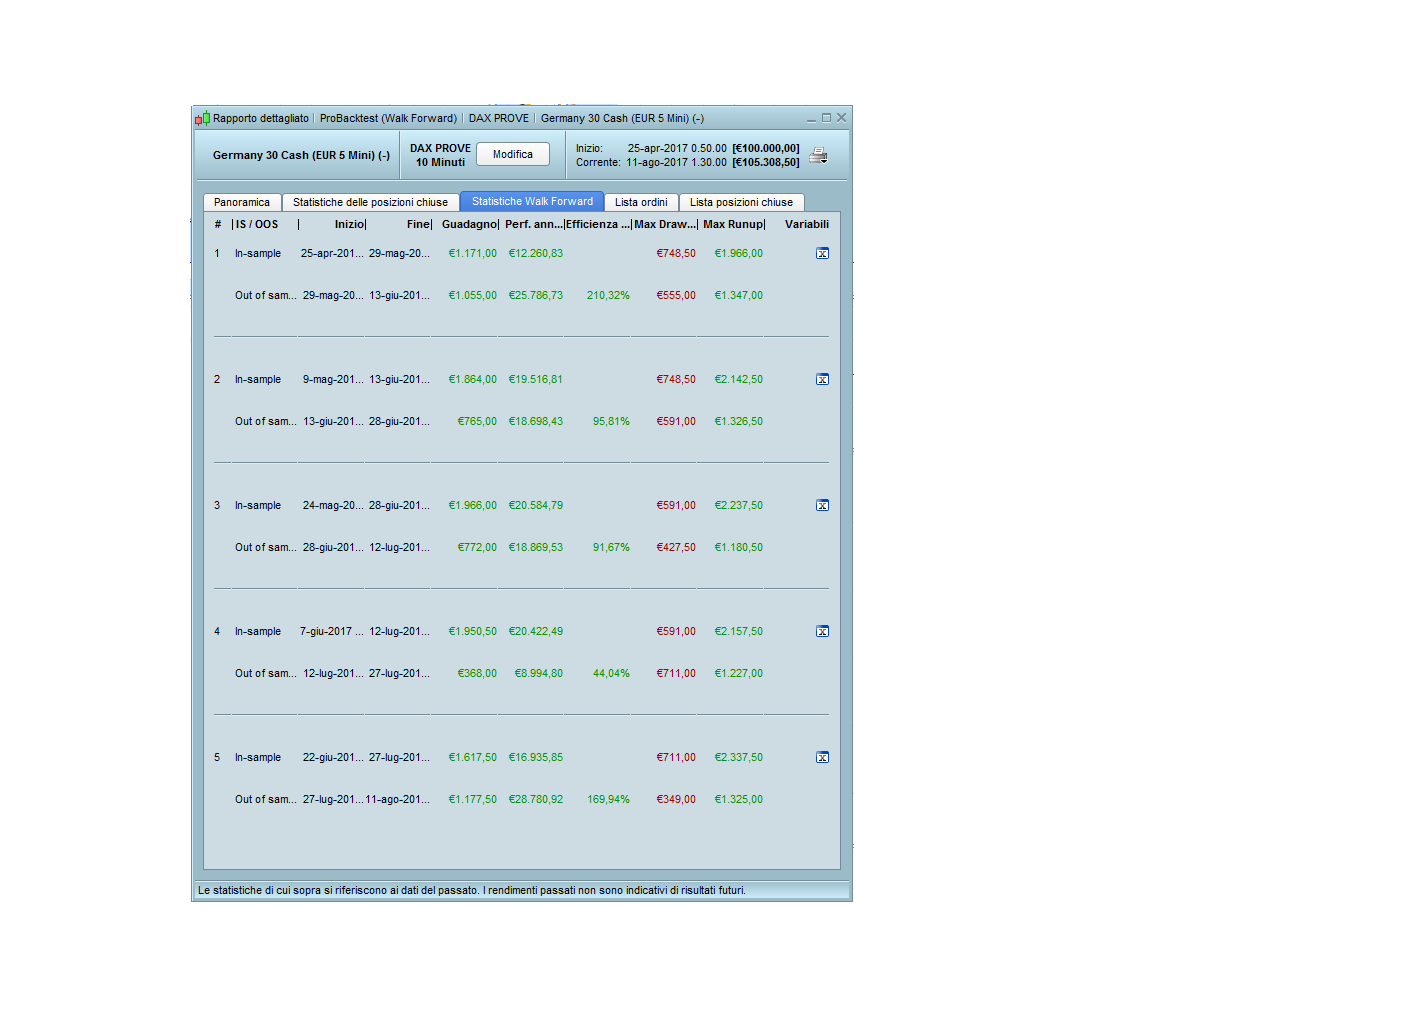Click the Perf. ann... column header

click(x=533, y=224)
